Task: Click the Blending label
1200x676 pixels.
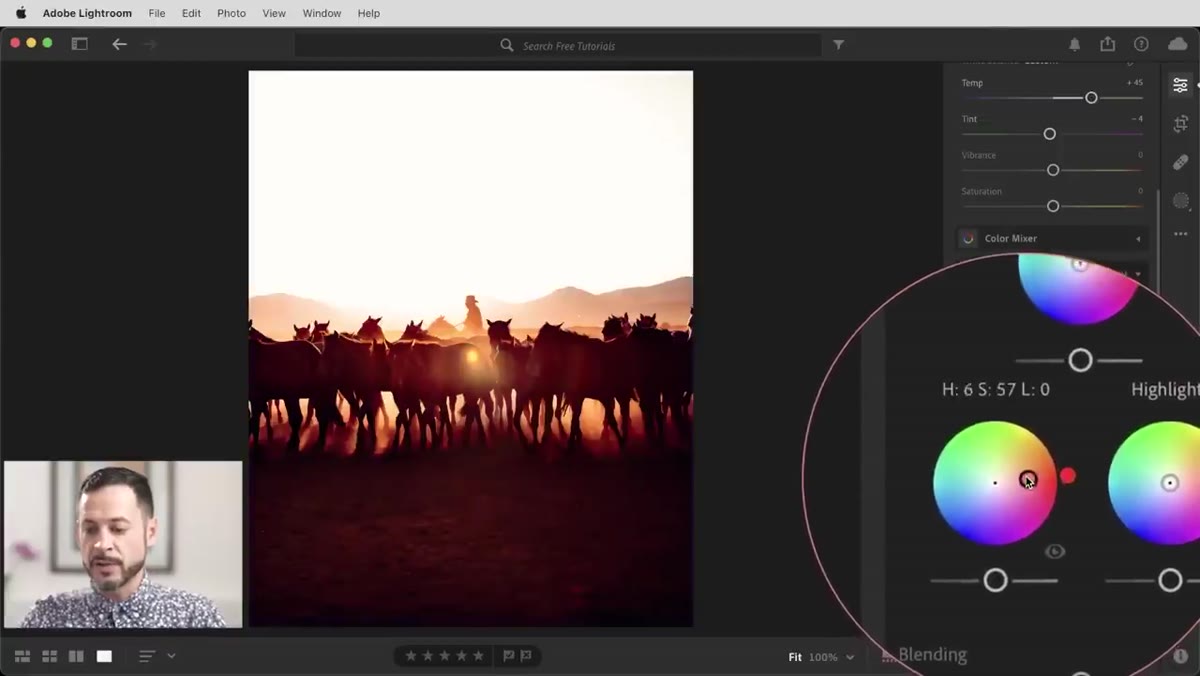Action: point(932,655)
